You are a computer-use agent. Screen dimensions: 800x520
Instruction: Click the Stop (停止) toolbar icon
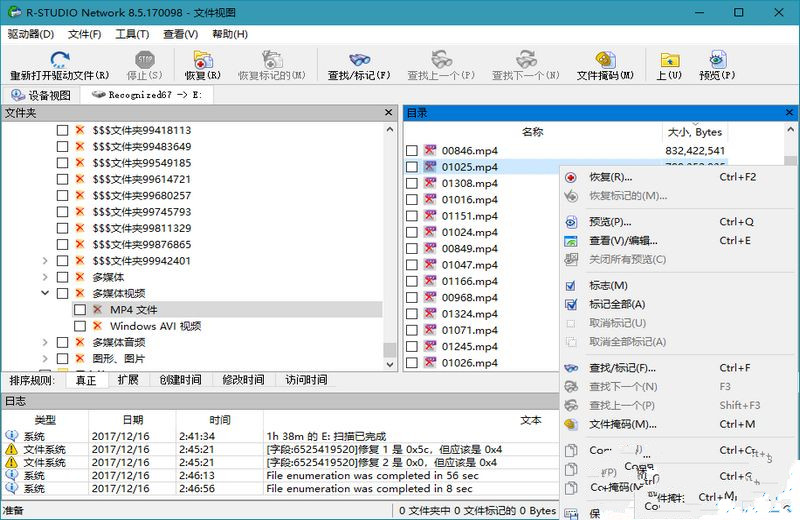tap(145, 59)
